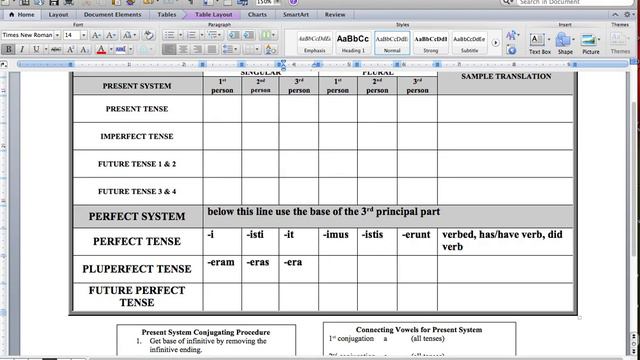Viewport: 640px width, 360px height.
Task: Insert a Shape
Action: [565, 44]
